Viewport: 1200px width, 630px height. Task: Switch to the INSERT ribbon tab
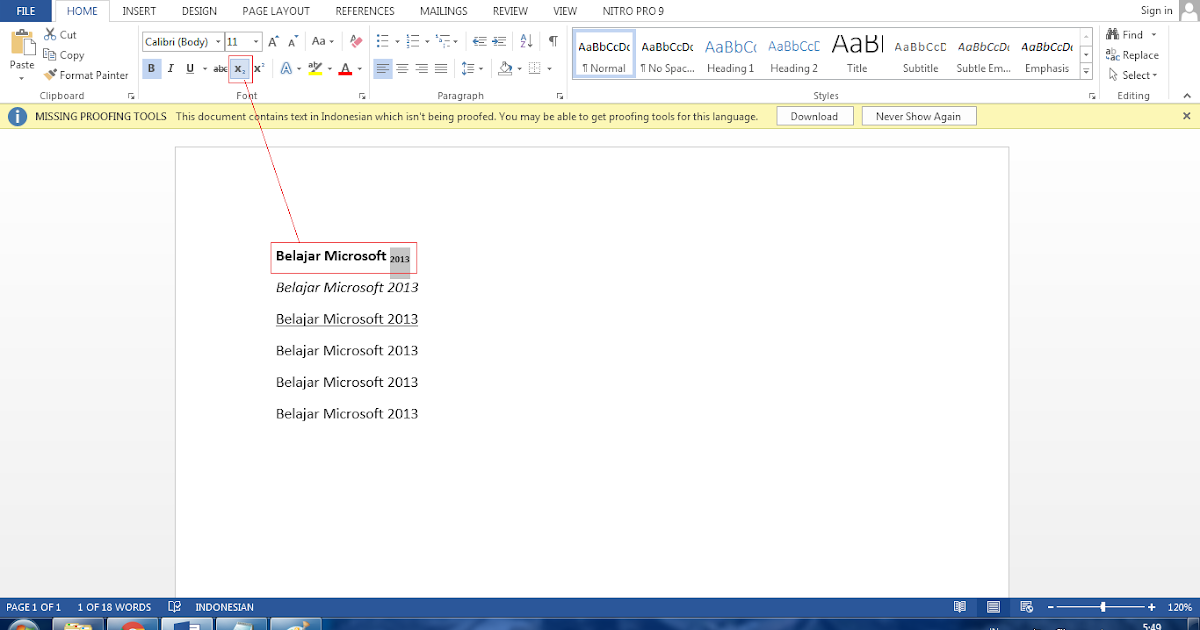click(x=139, y=11)
